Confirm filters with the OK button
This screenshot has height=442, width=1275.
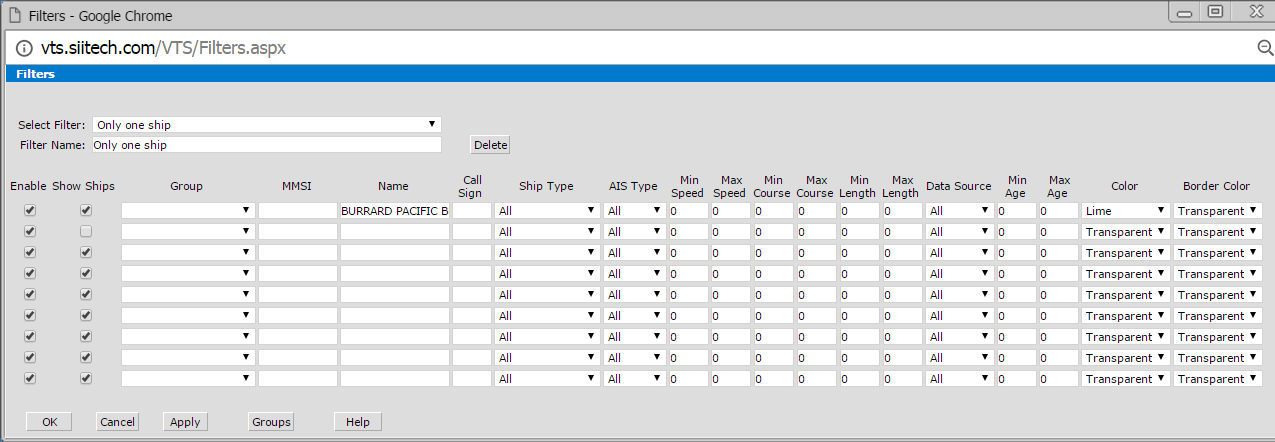49,422
